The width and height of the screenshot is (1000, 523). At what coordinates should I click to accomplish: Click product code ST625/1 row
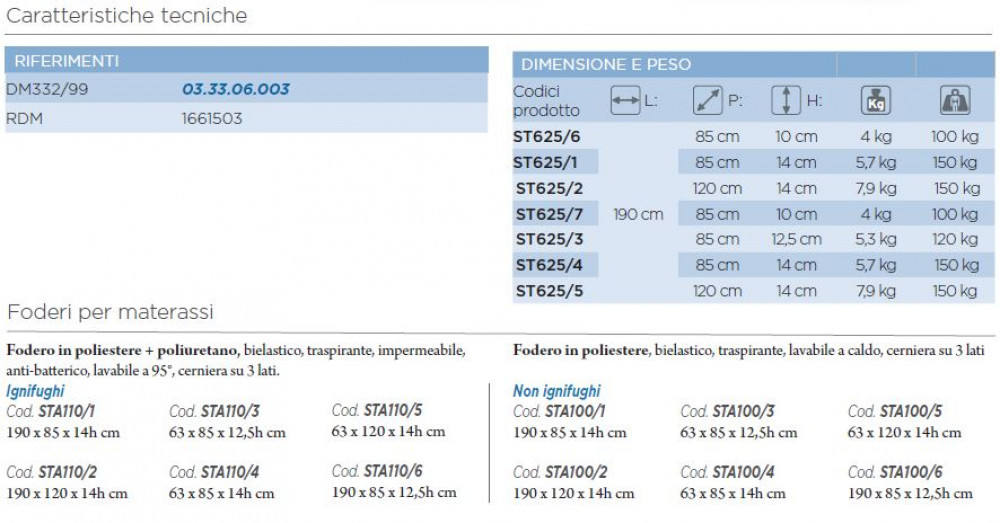click(x=753, y=163)
